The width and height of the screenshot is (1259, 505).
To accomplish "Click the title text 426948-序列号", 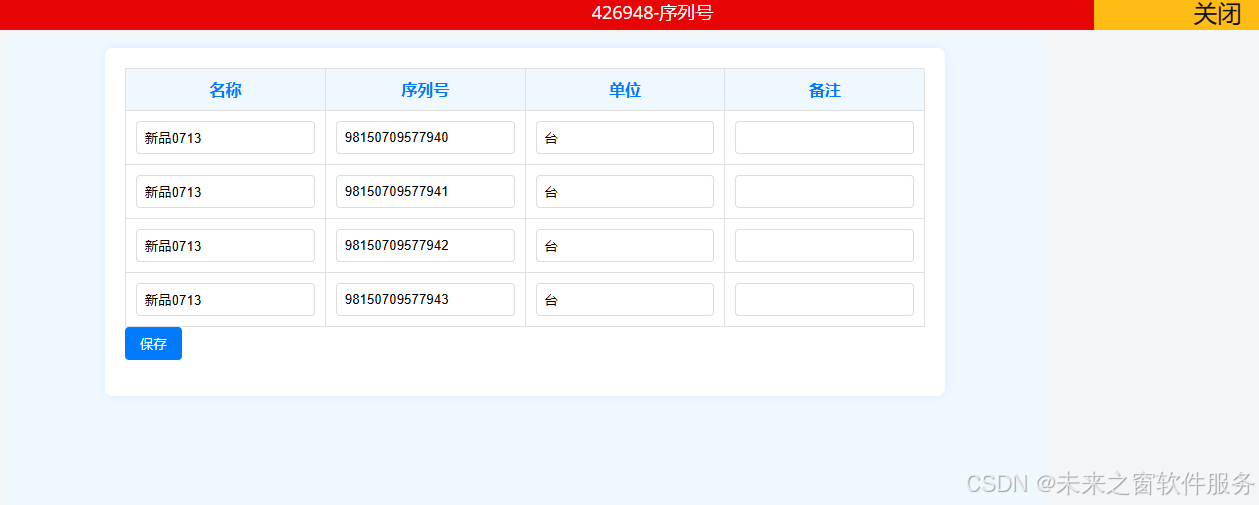I will click(652, 13).
